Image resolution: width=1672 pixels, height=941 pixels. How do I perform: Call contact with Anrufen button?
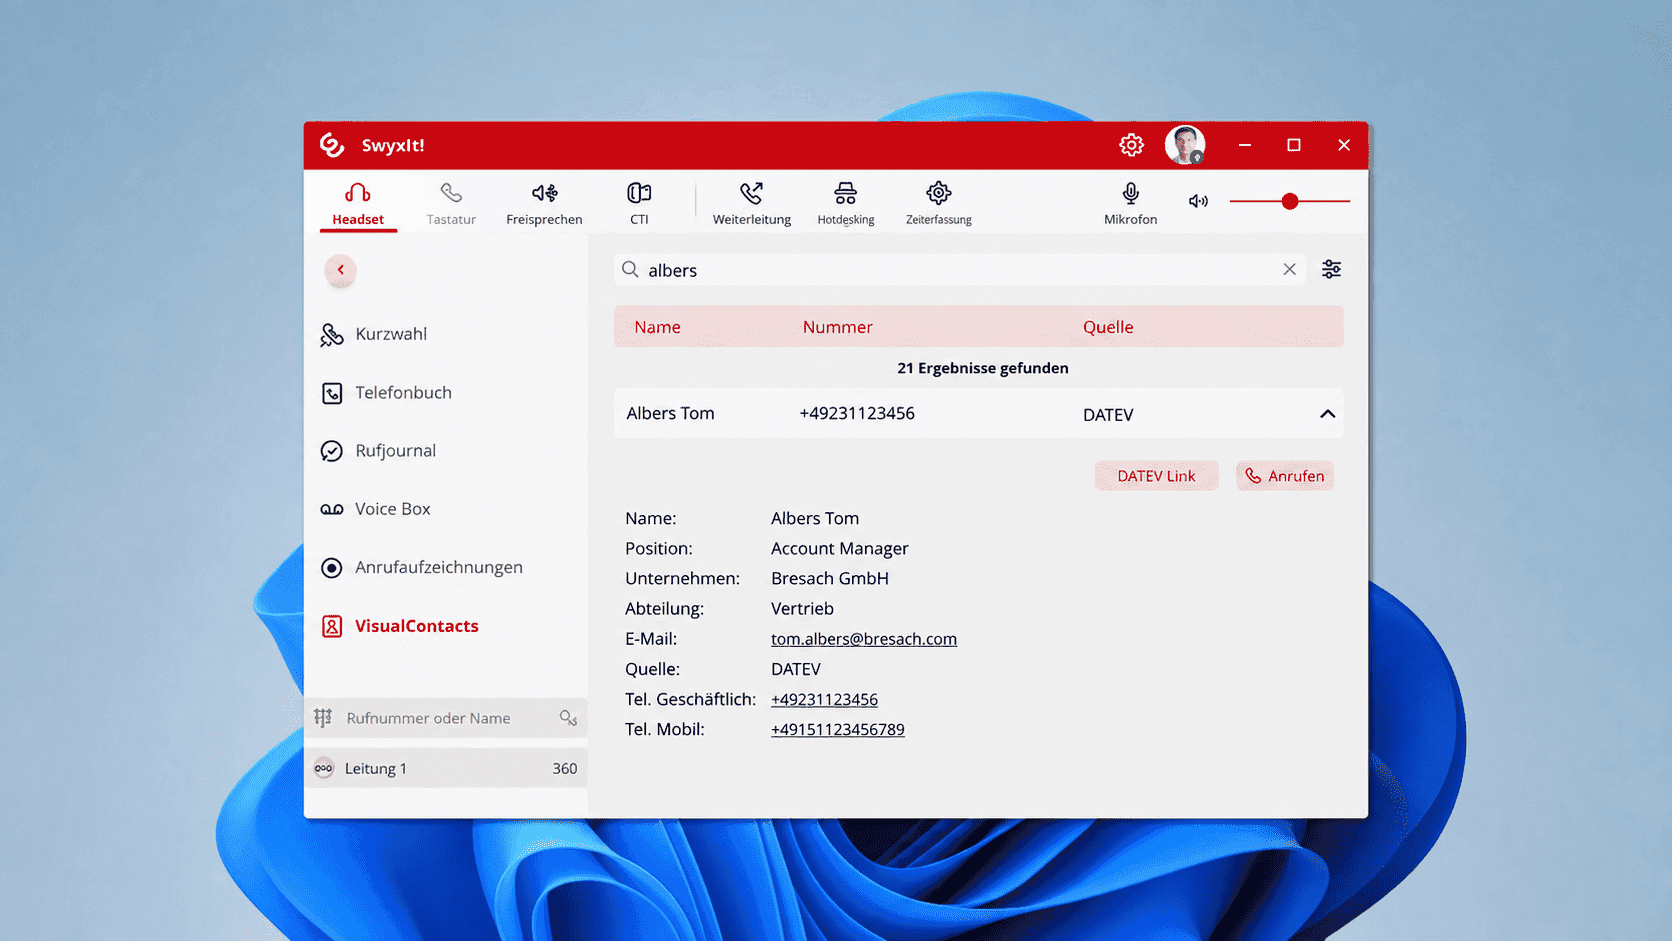(x=1285, y=476)
